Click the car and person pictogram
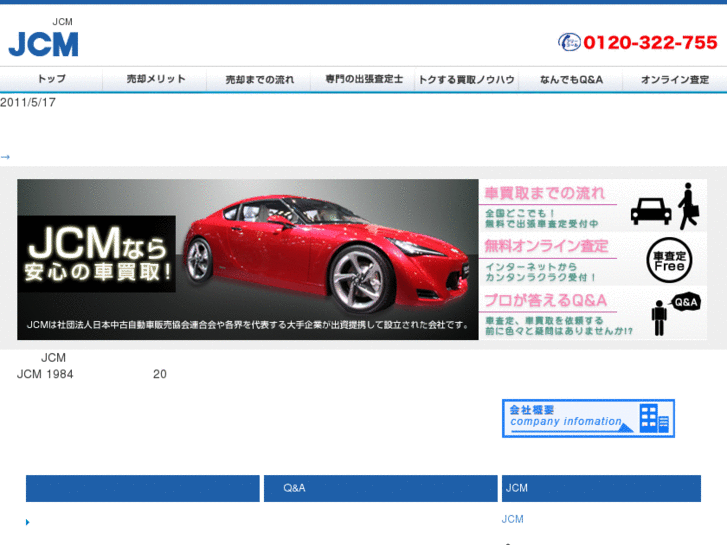 (665, 206)
